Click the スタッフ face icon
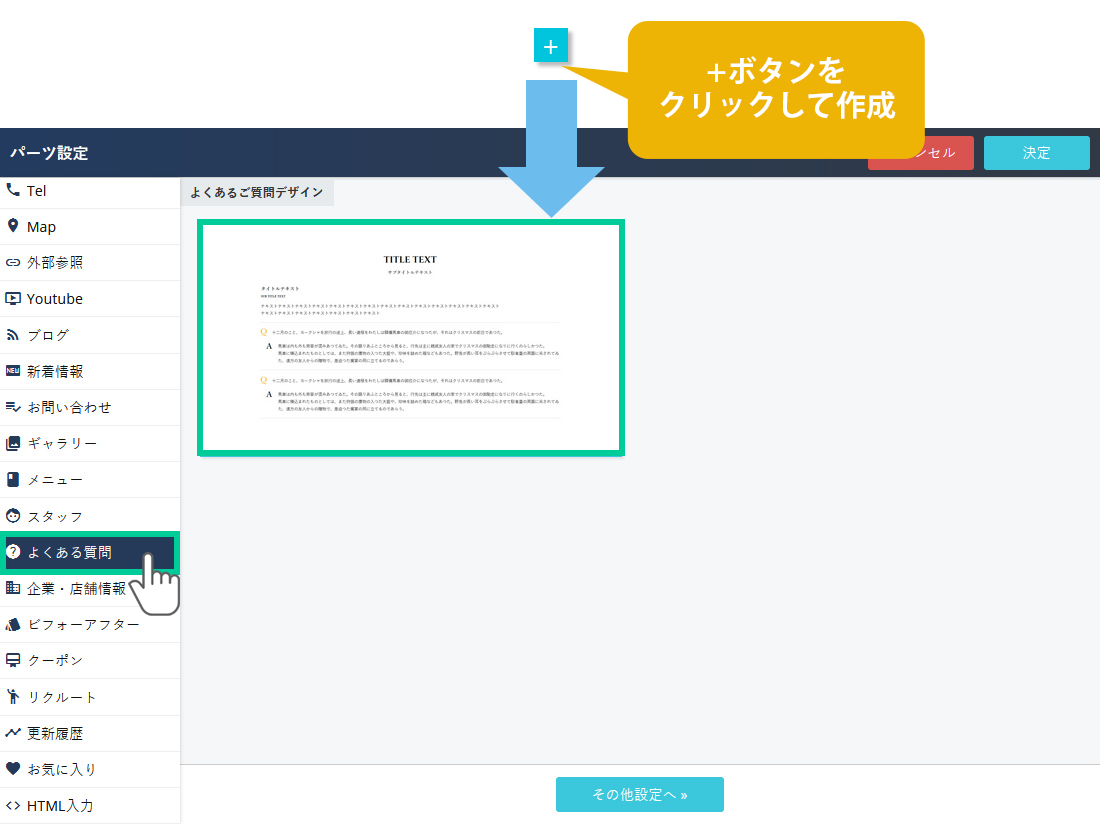 [x=13, y=516]
